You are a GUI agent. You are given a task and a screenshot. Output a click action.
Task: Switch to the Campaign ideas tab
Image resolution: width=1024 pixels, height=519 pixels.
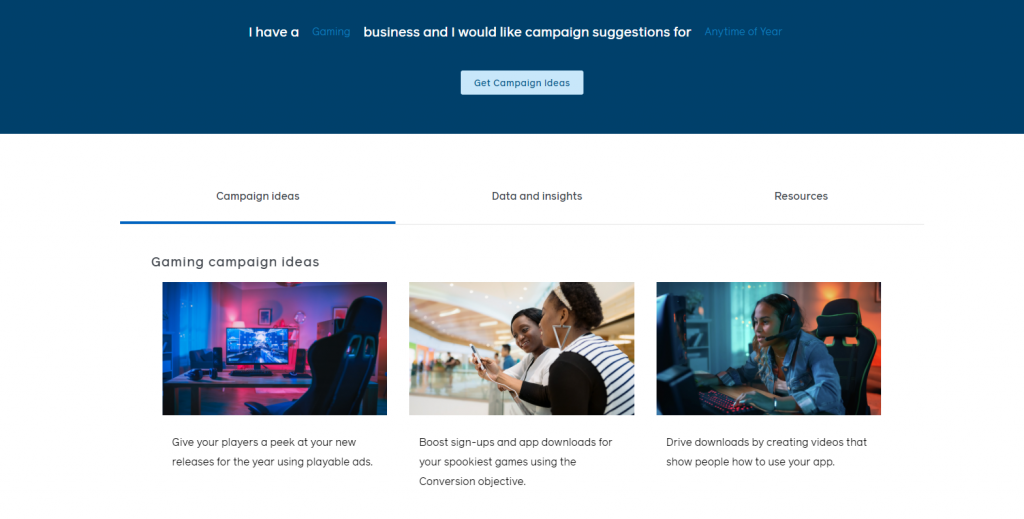pyautogui.click(x=257, y=196)
